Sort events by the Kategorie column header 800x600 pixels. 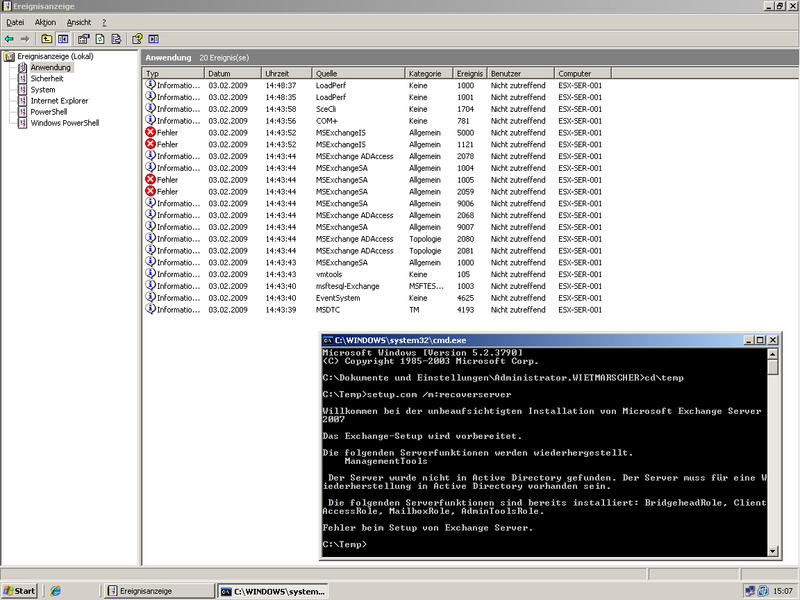tap(429, 73)
